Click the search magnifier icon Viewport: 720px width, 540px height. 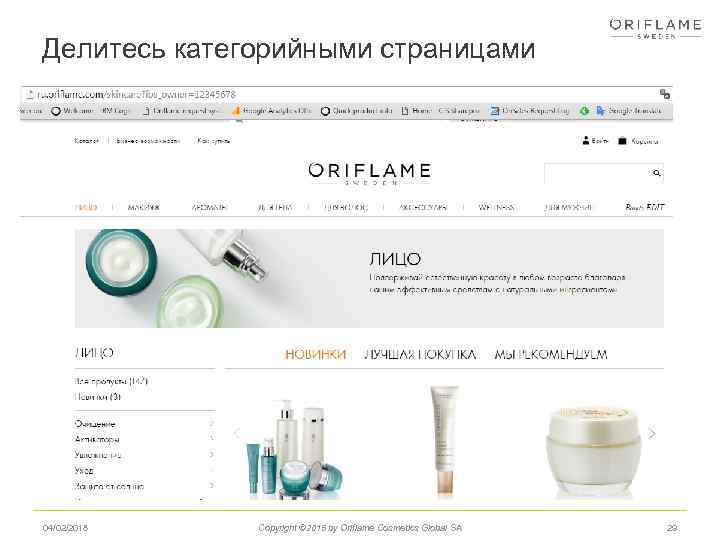pos(657,173)
